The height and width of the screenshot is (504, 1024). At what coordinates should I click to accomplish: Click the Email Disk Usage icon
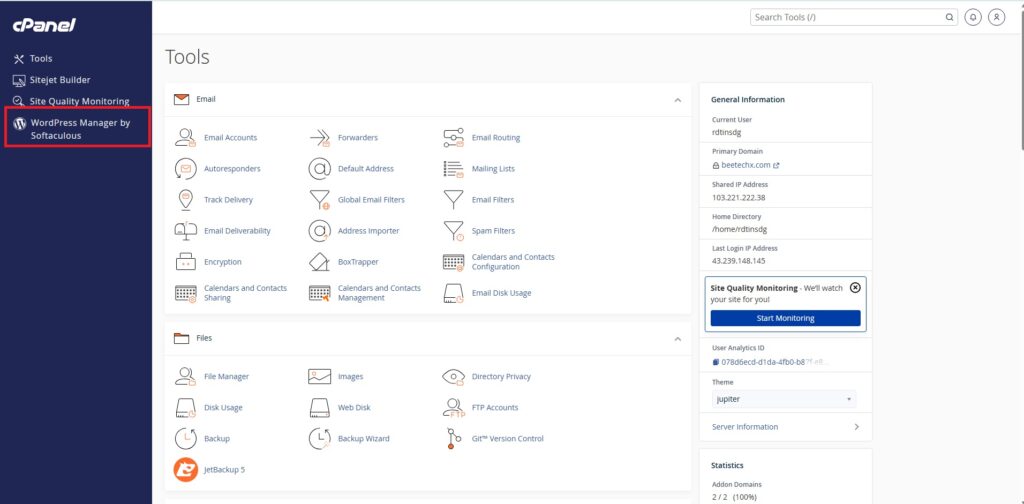[x=453, y=293]
